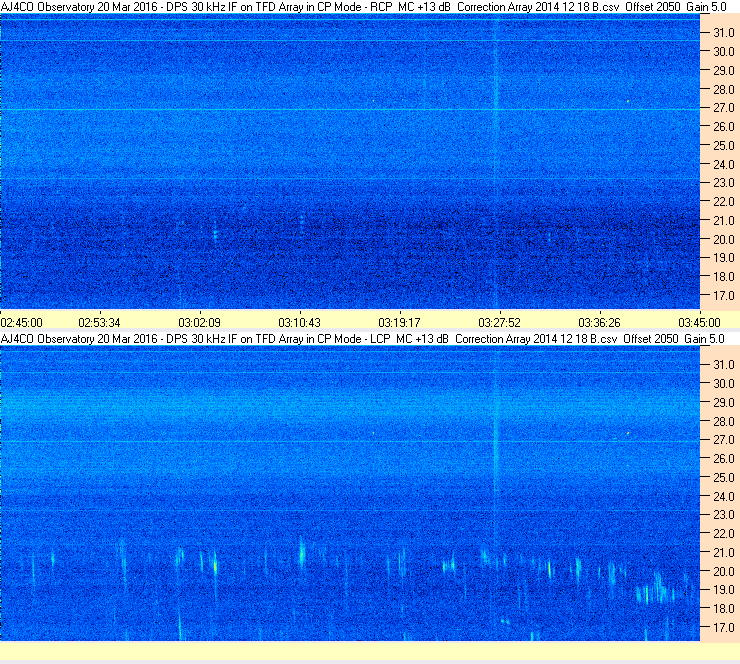The image size is (740, 664).
Task: Click the 03:27:52 time axis label
Action: [499, 323]
